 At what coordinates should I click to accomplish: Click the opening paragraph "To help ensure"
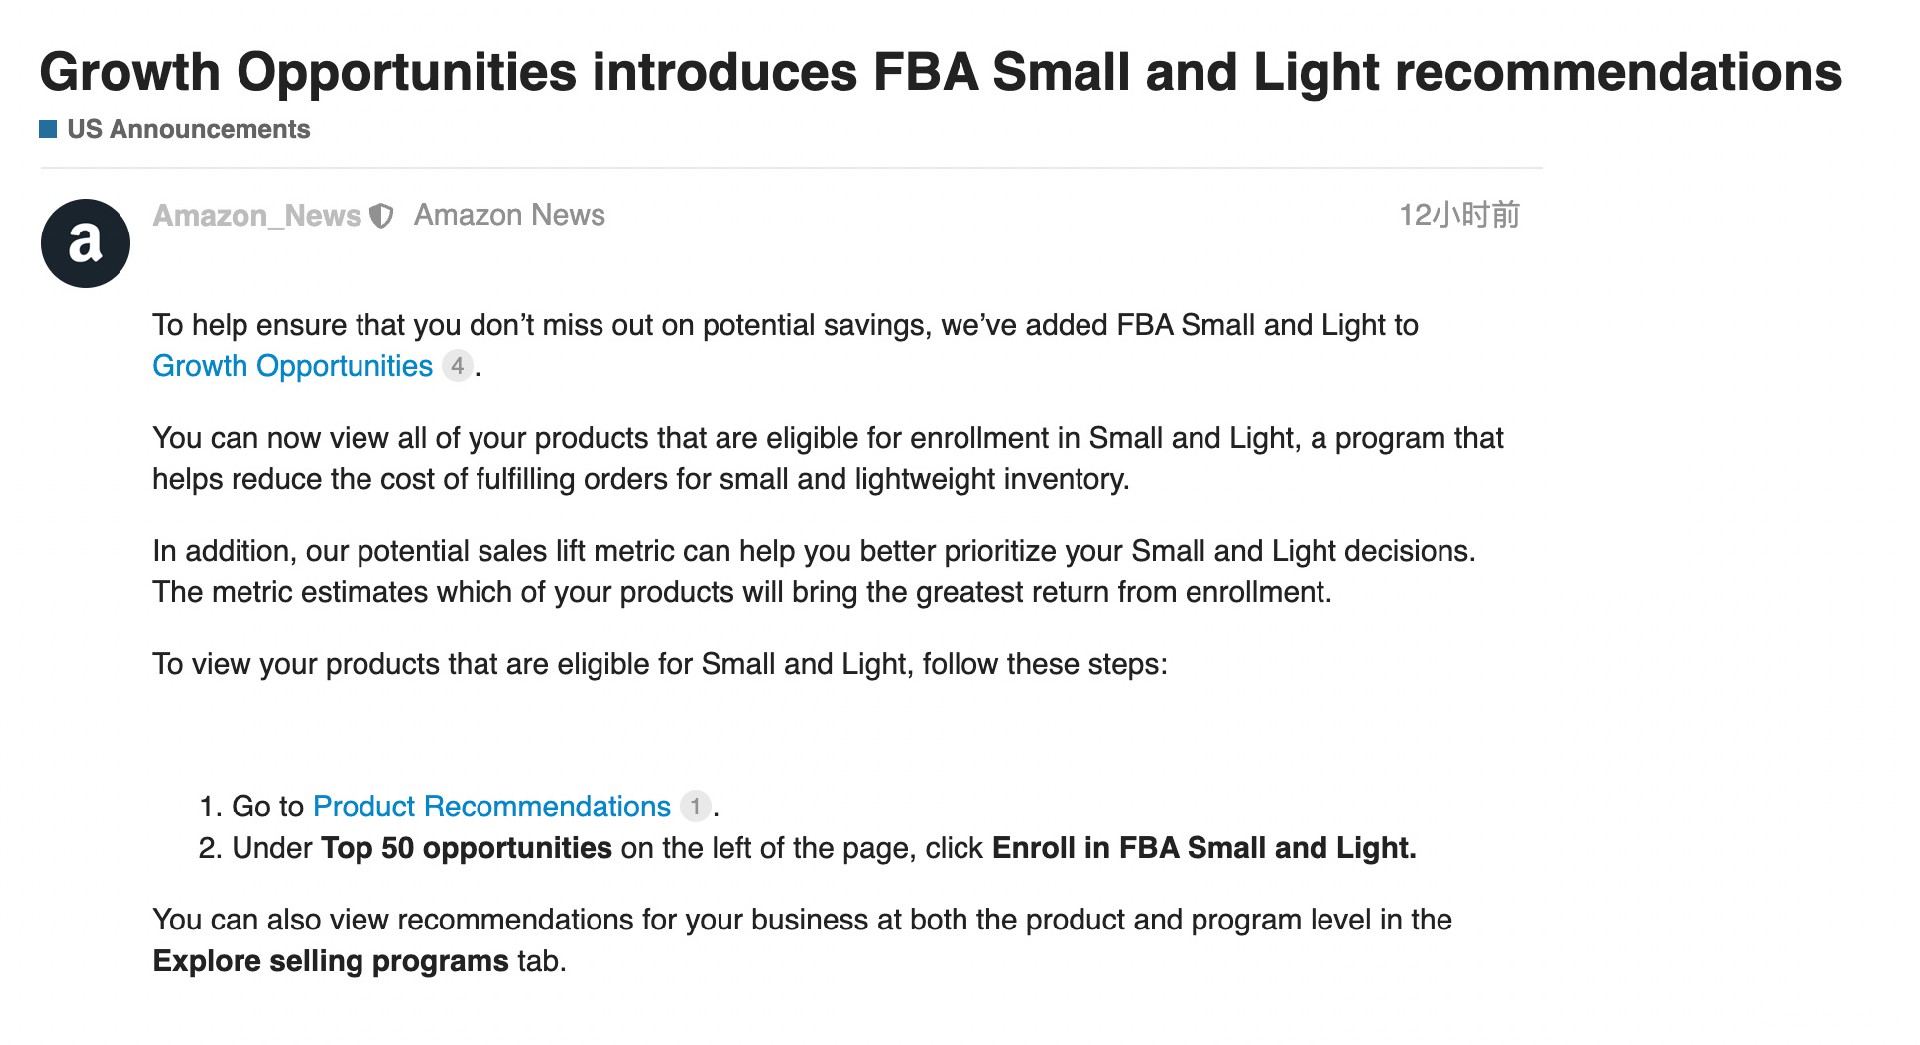click(x=785, y=326)
